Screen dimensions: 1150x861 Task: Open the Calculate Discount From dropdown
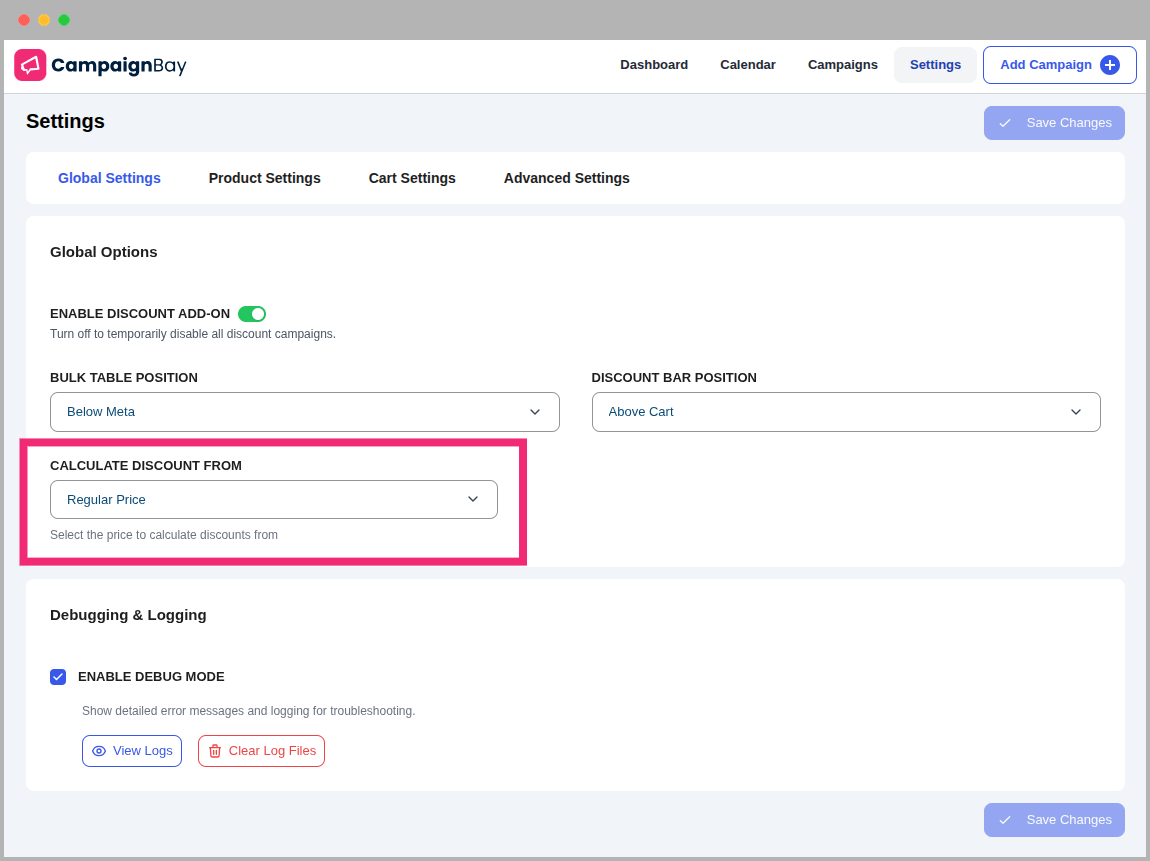[x=273, y=500]
